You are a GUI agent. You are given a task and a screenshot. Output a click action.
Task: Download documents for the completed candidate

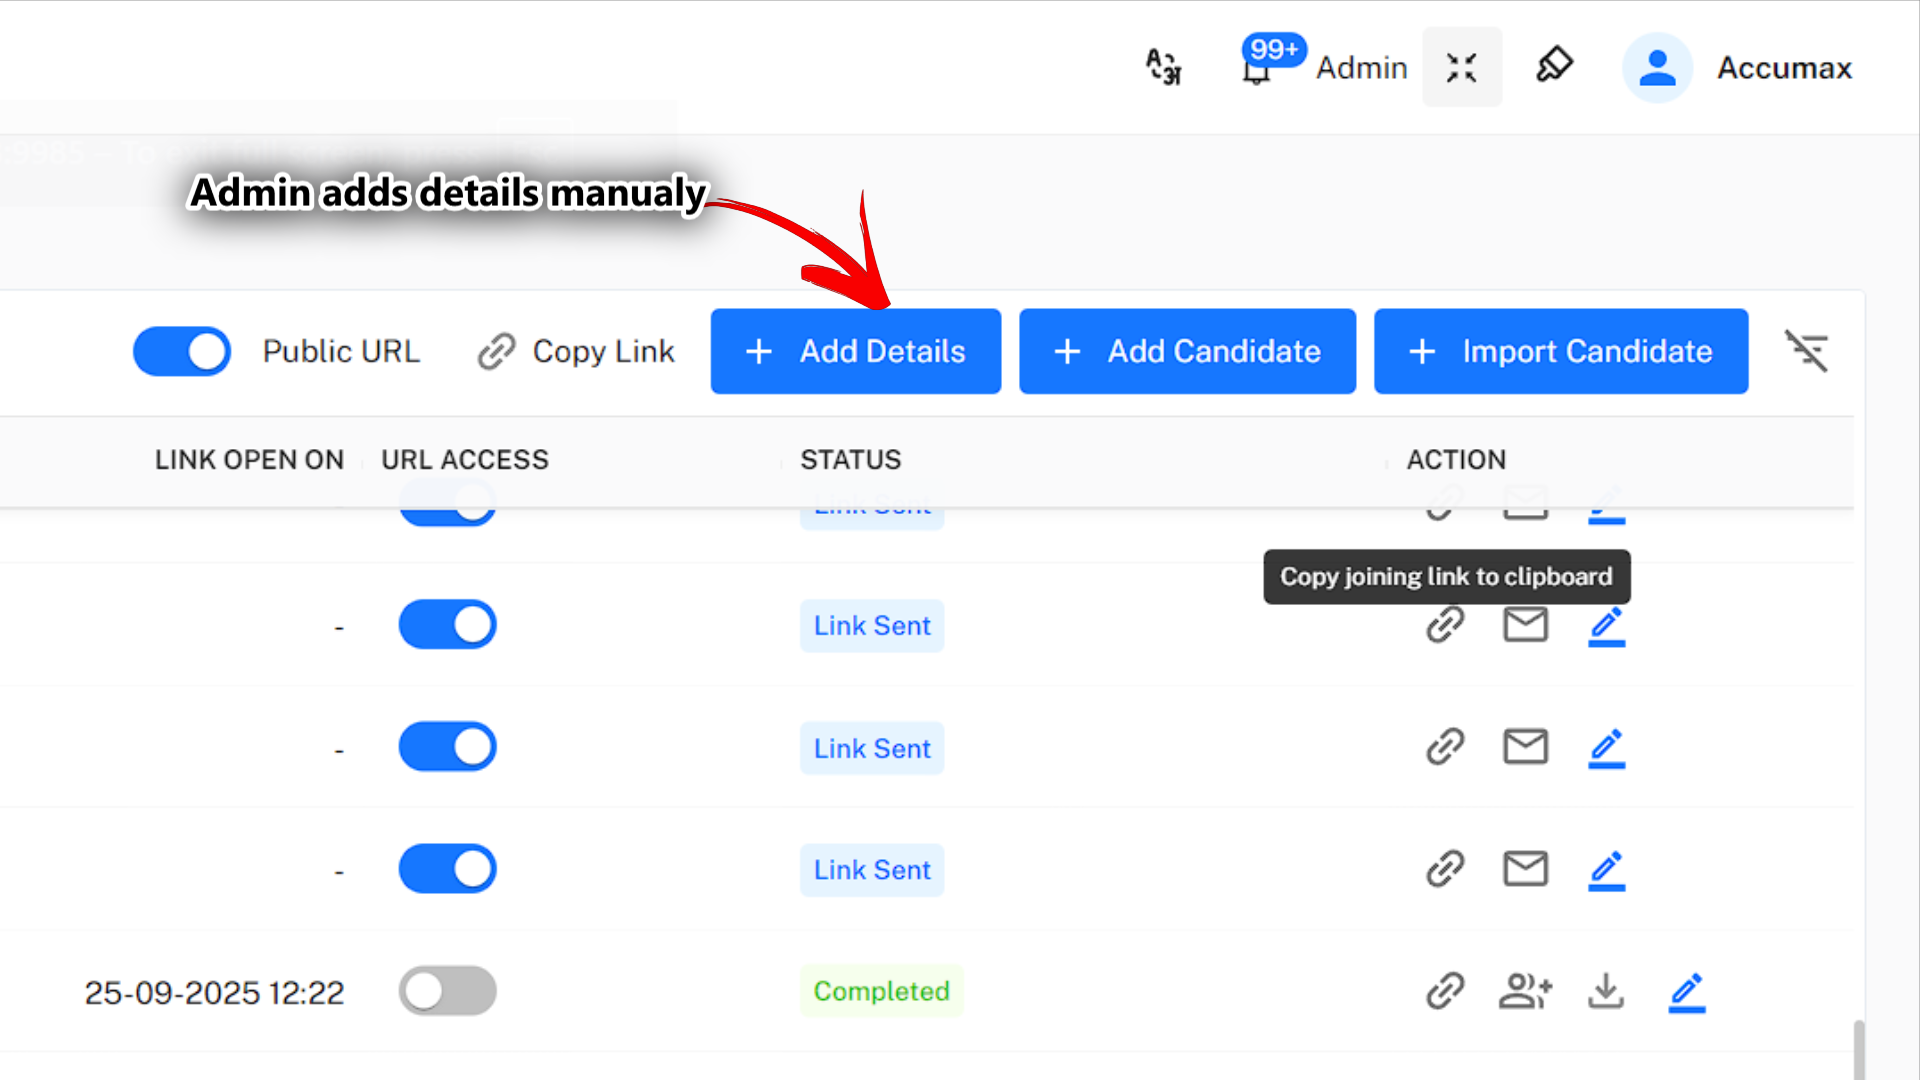tap(1605, 991)
